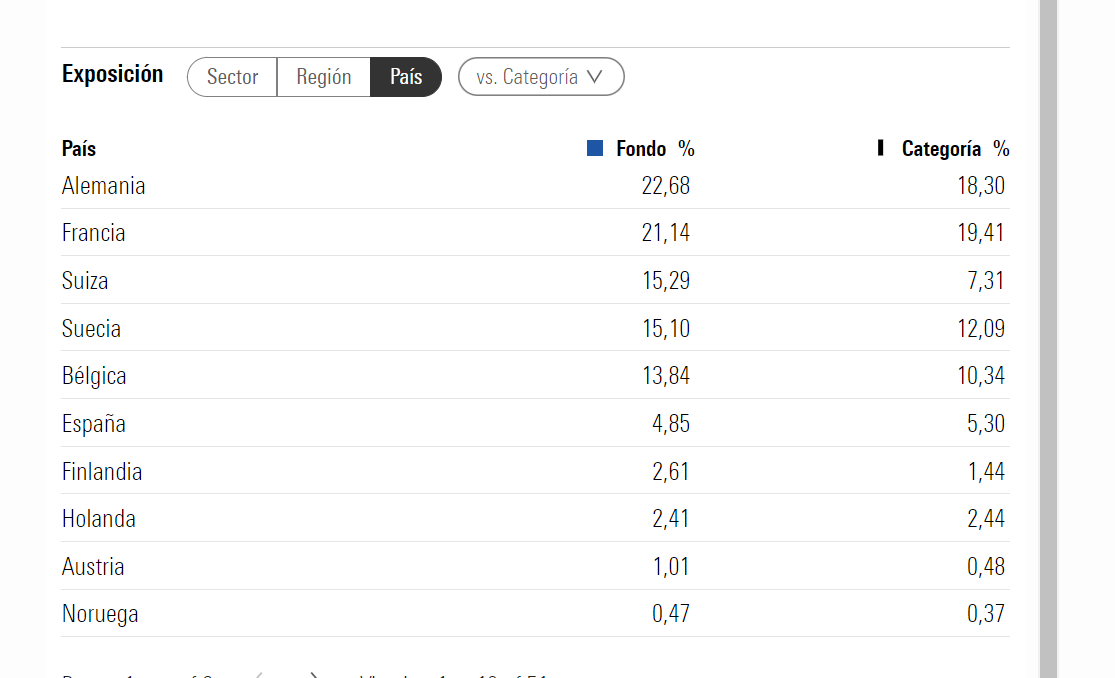Click the vertical scrollbar on the right
The height and width of the screenshot is (678, 1115).
click(1048, 340)
